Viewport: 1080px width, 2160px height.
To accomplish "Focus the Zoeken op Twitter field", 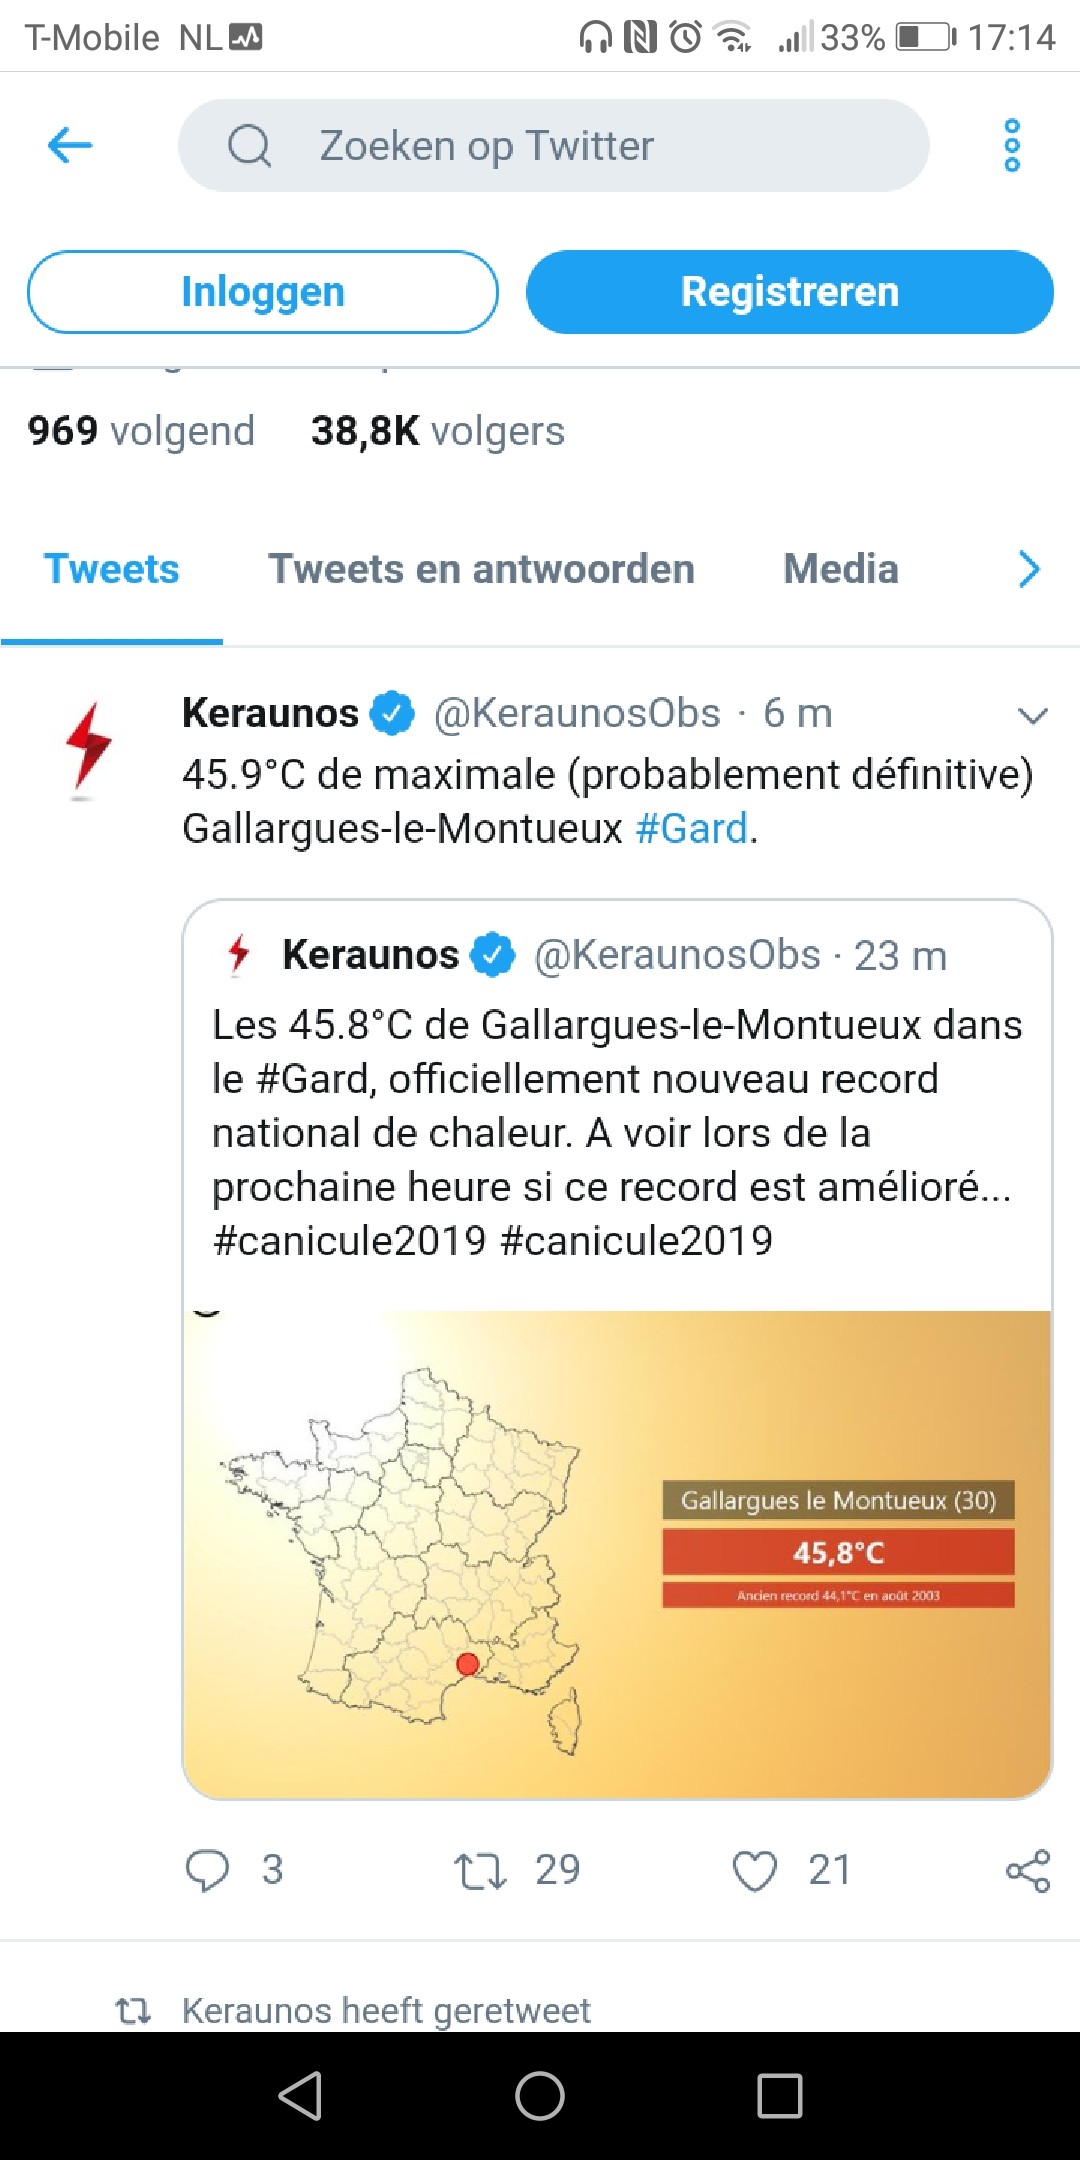I will tap(553, 146).
